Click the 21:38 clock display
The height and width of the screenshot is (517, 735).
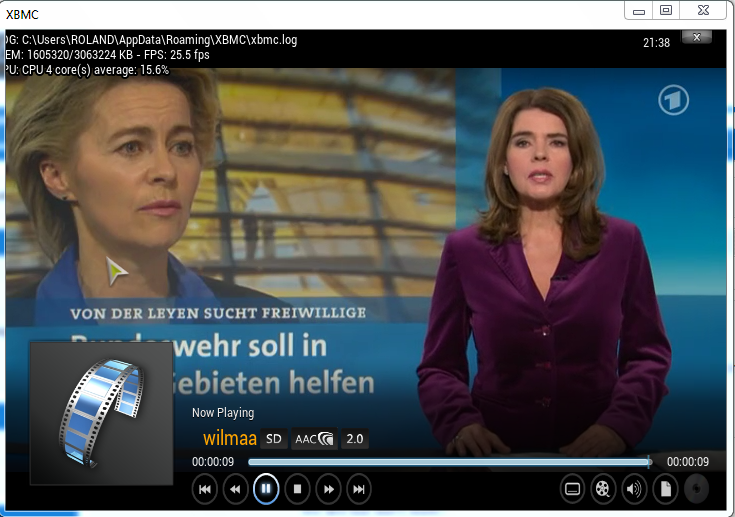click(656, 43)
